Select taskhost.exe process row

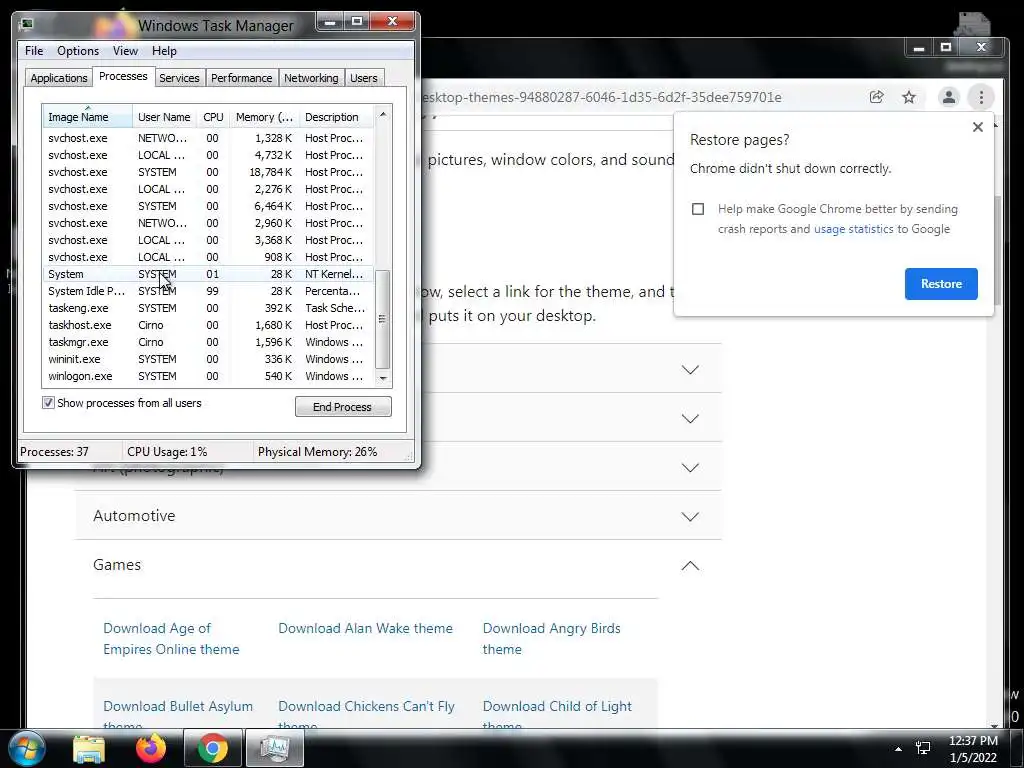(208, 325)
